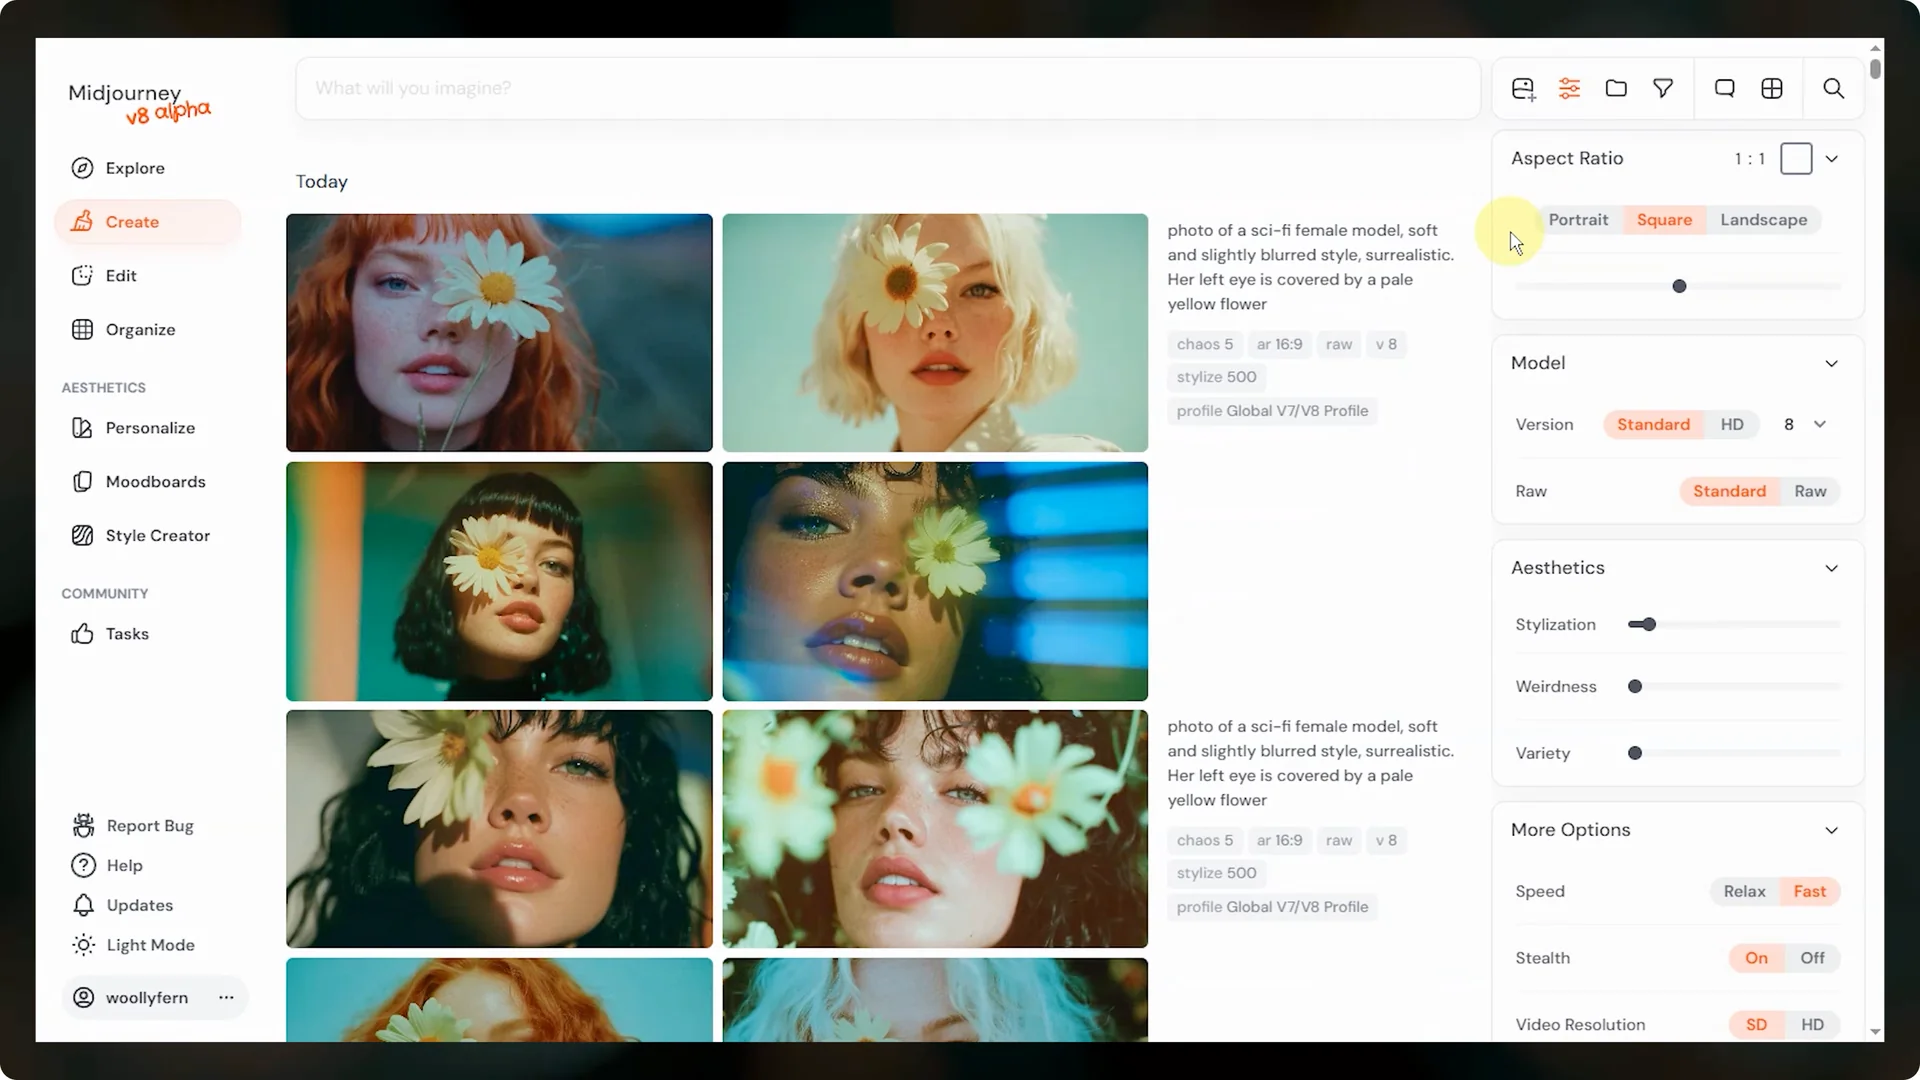This screenshot has height=1080, width=1920.
Task: Enable Raw mode option
Action: (x=1810, y=492)
